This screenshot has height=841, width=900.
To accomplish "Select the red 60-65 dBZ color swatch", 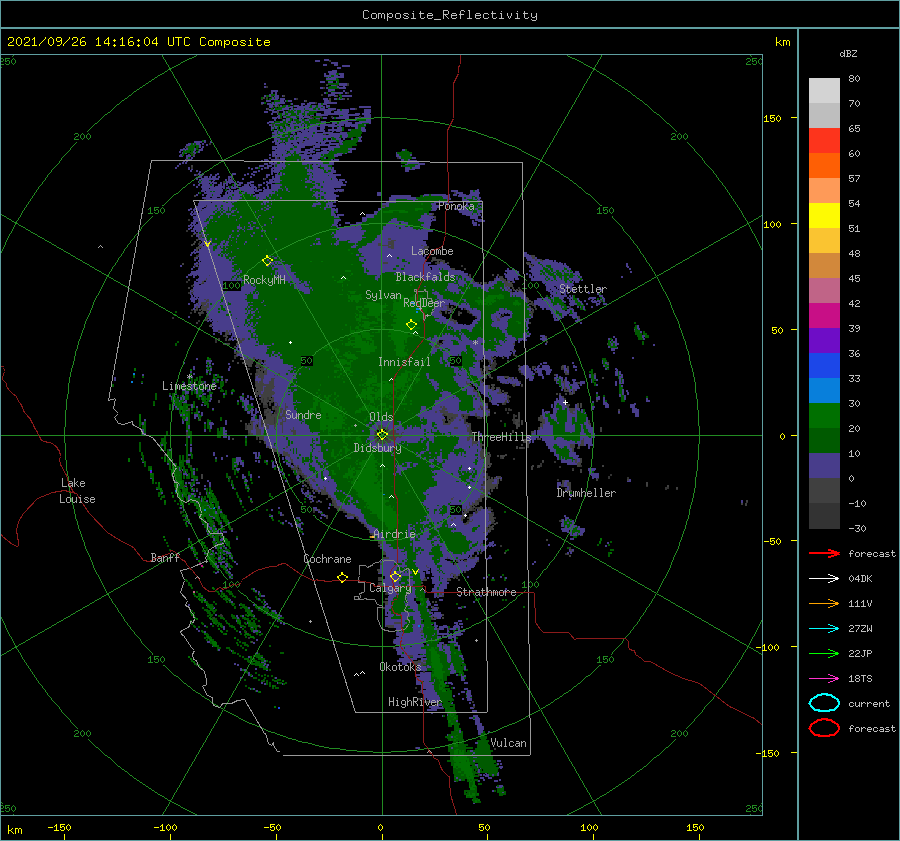I will pyautogui.click(x=824, y=141).
